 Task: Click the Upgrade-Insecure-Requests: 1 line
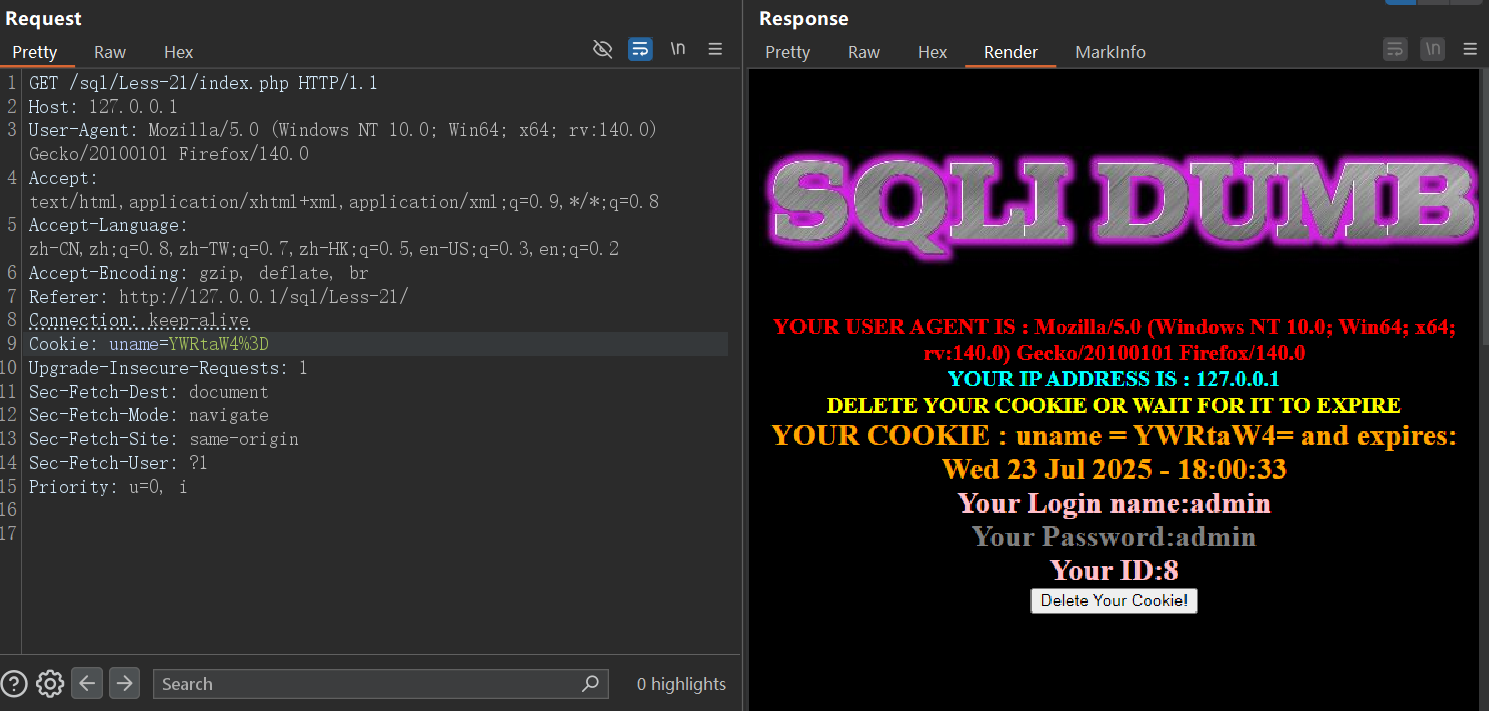pyautogui.click(x=168, y=368)
